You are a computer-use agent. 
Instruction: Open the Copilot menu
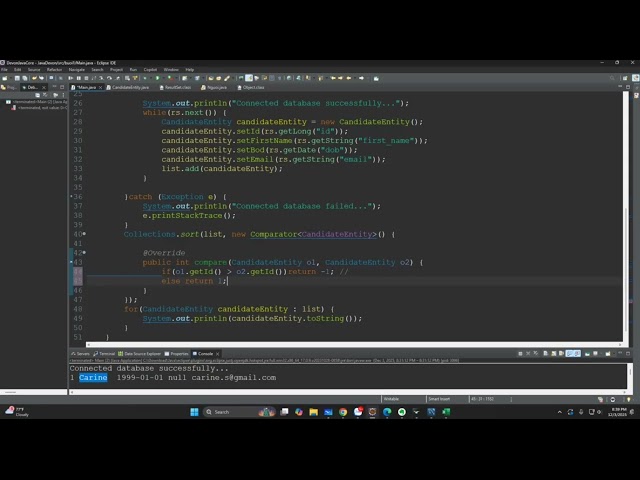point(150,70)
